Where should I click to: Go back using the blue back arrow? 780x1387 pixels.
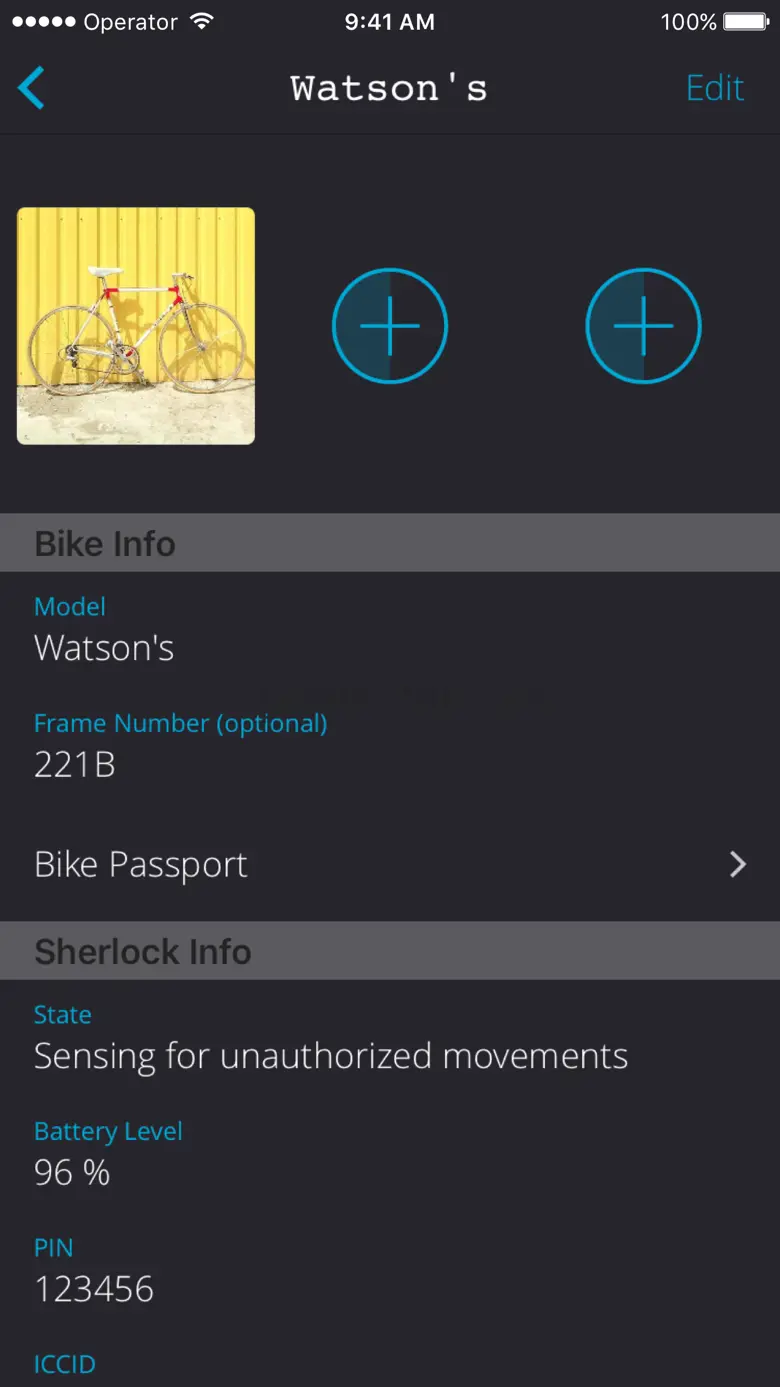pos(32,88)
